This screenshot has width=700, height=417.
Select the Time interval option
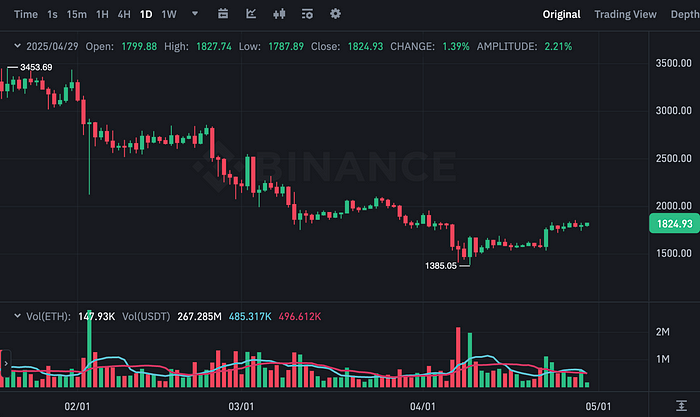click(x=26, y=14)
